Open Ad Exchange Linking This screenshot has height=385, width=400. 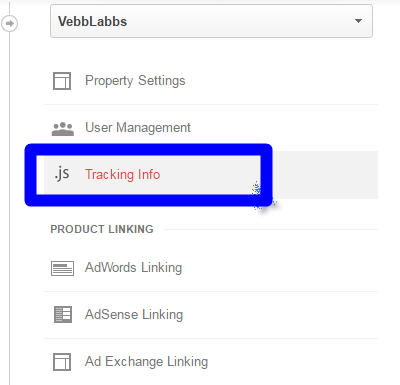coord(146,362)
